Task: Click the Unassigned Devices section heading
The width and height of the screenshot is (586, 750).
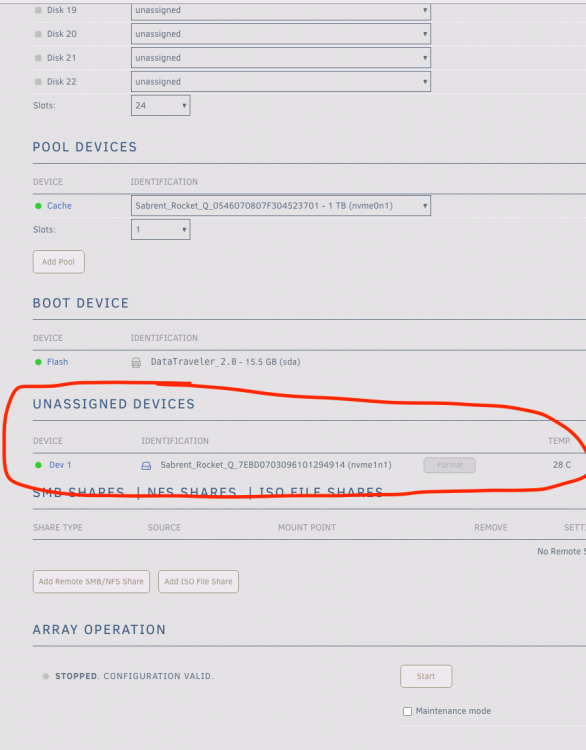Action: click(114, 404)
